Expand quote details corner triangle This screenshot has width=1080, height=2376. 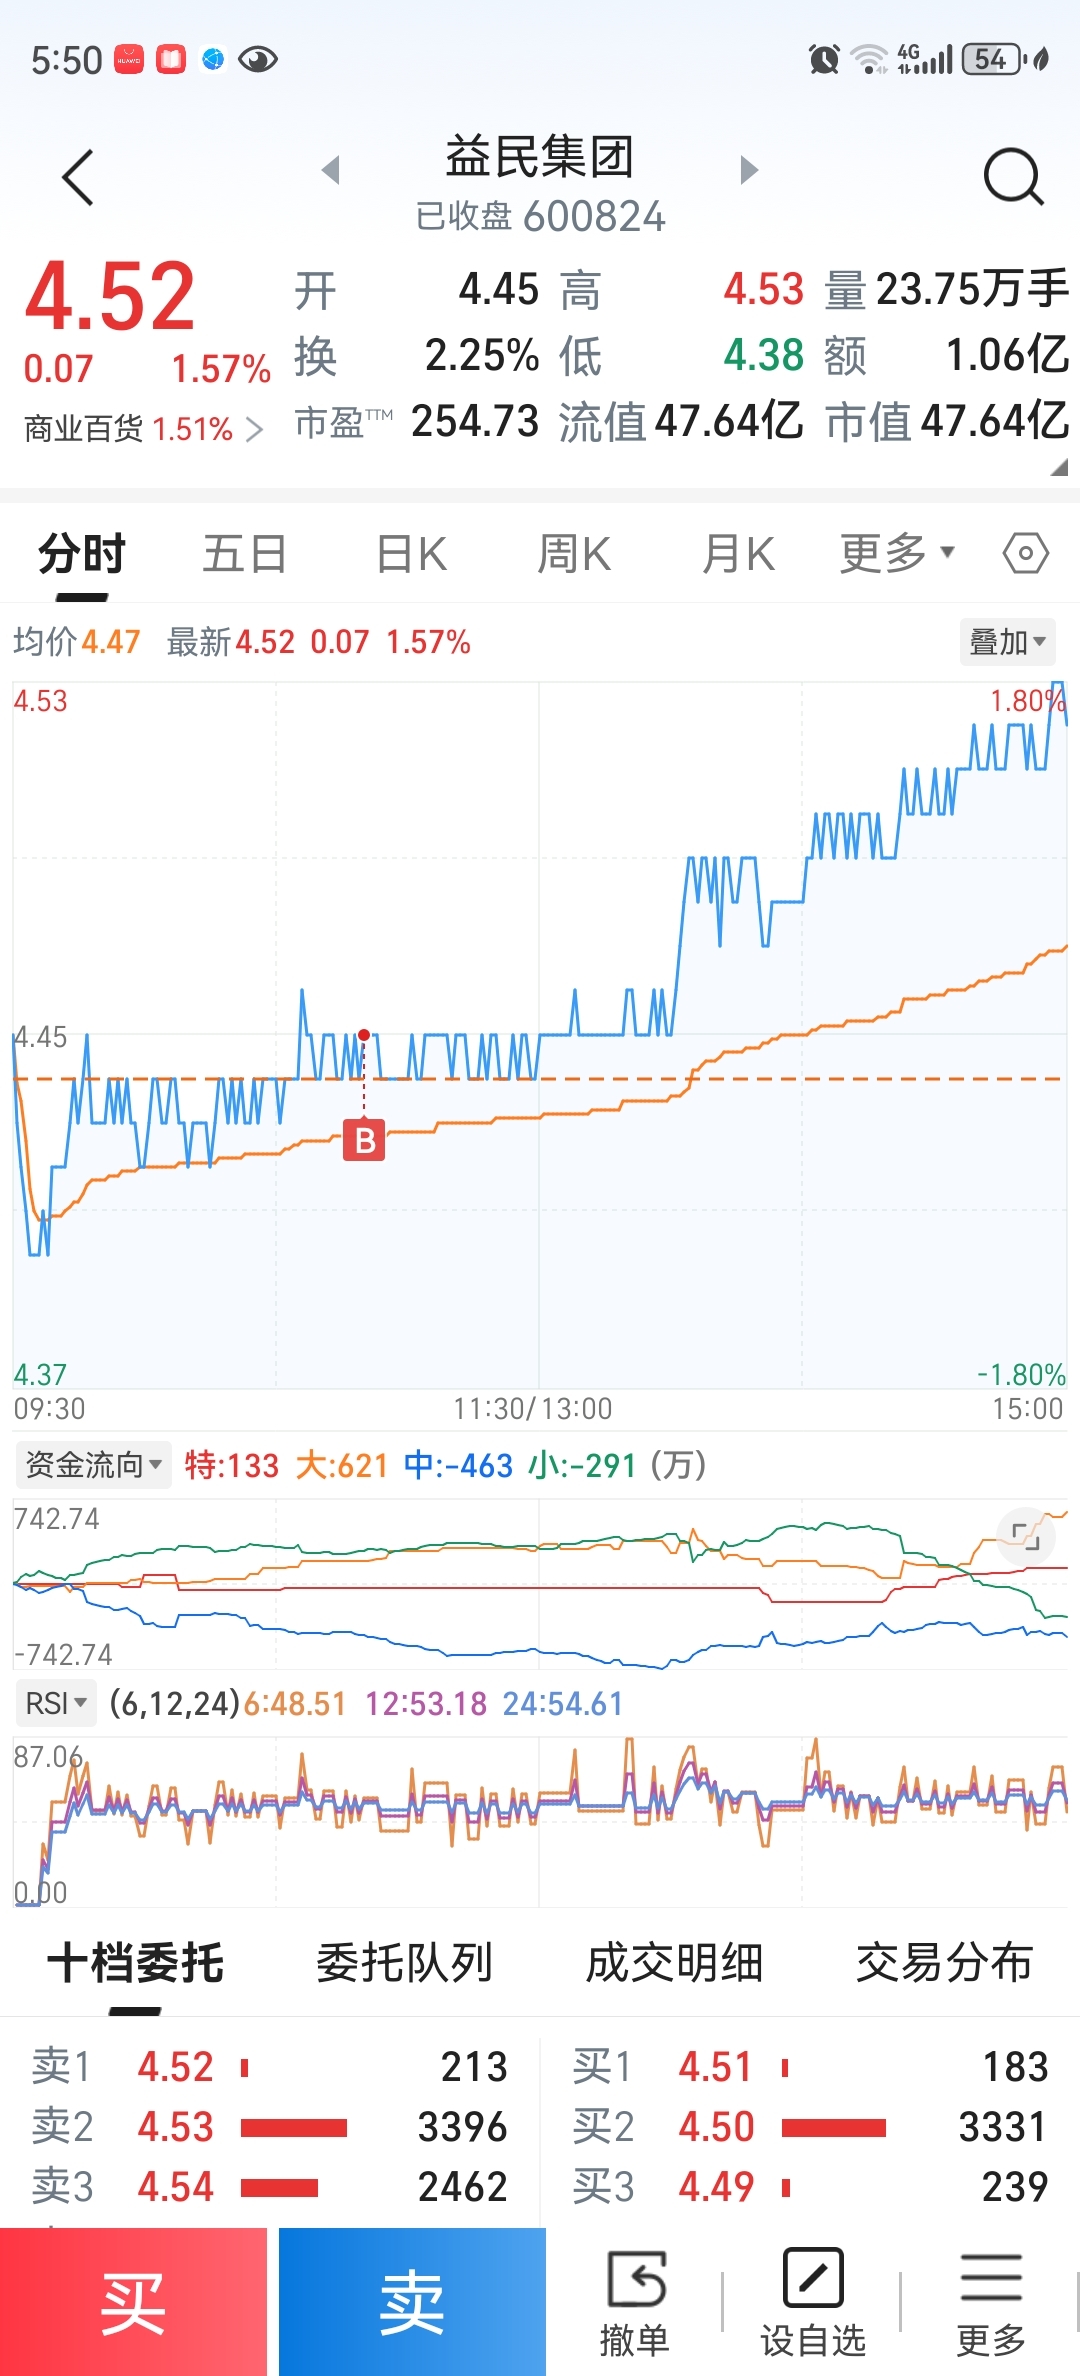click(1059, 467)
